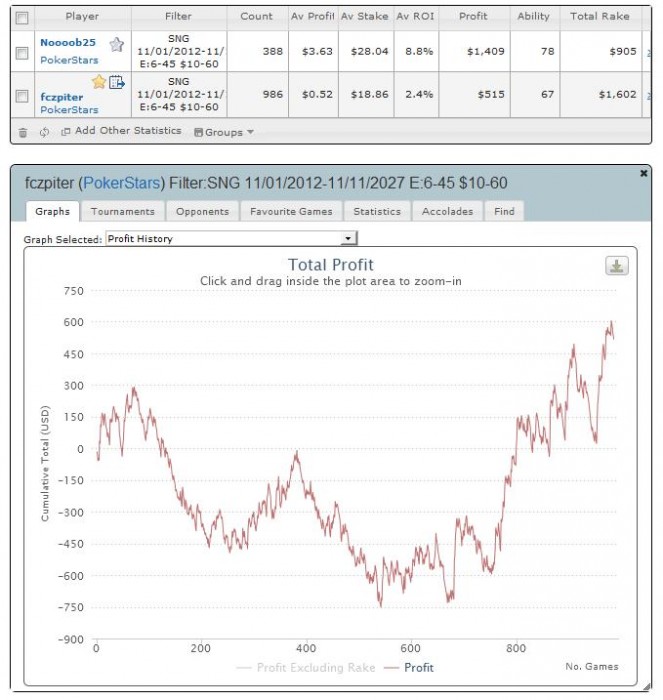663x700 pixels.
Task: Sort by Total Rake column header
Action: [600, 17]
